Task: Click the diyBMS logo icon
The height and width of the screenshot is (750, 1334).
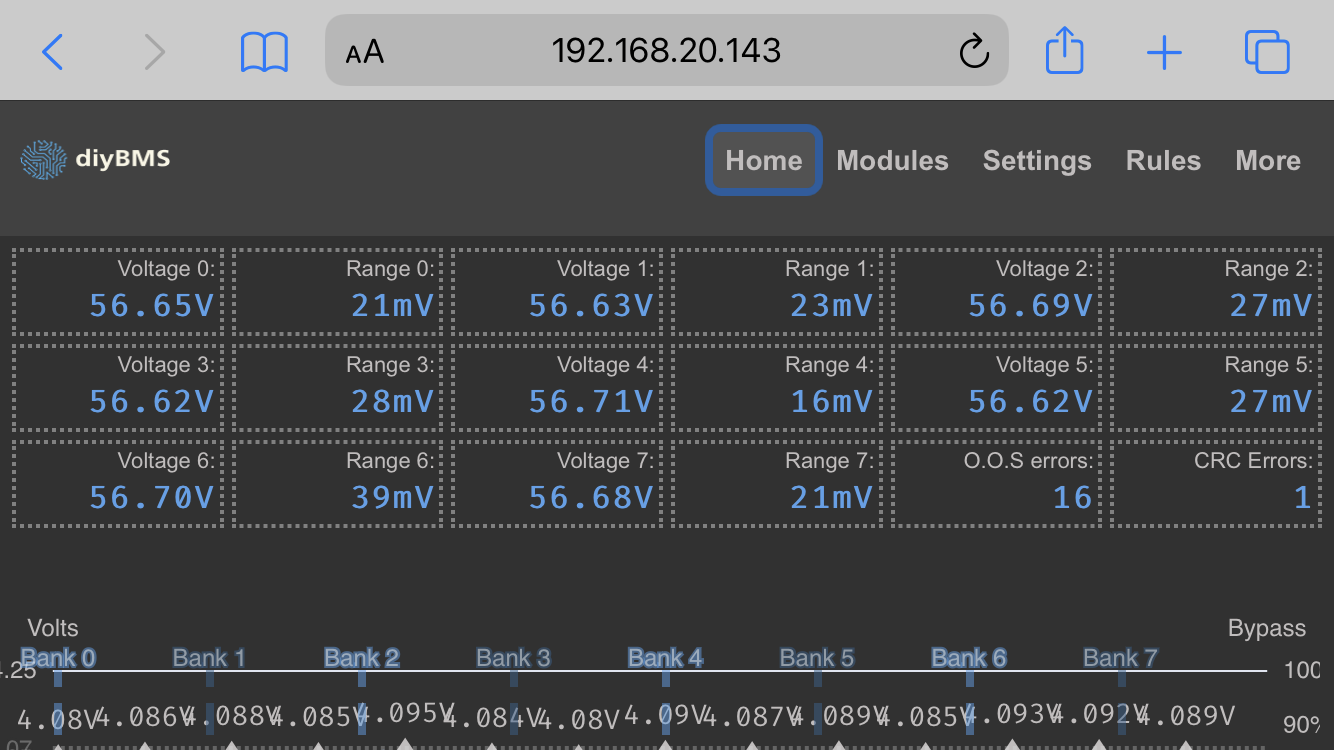Action: (x=41, y=159)
